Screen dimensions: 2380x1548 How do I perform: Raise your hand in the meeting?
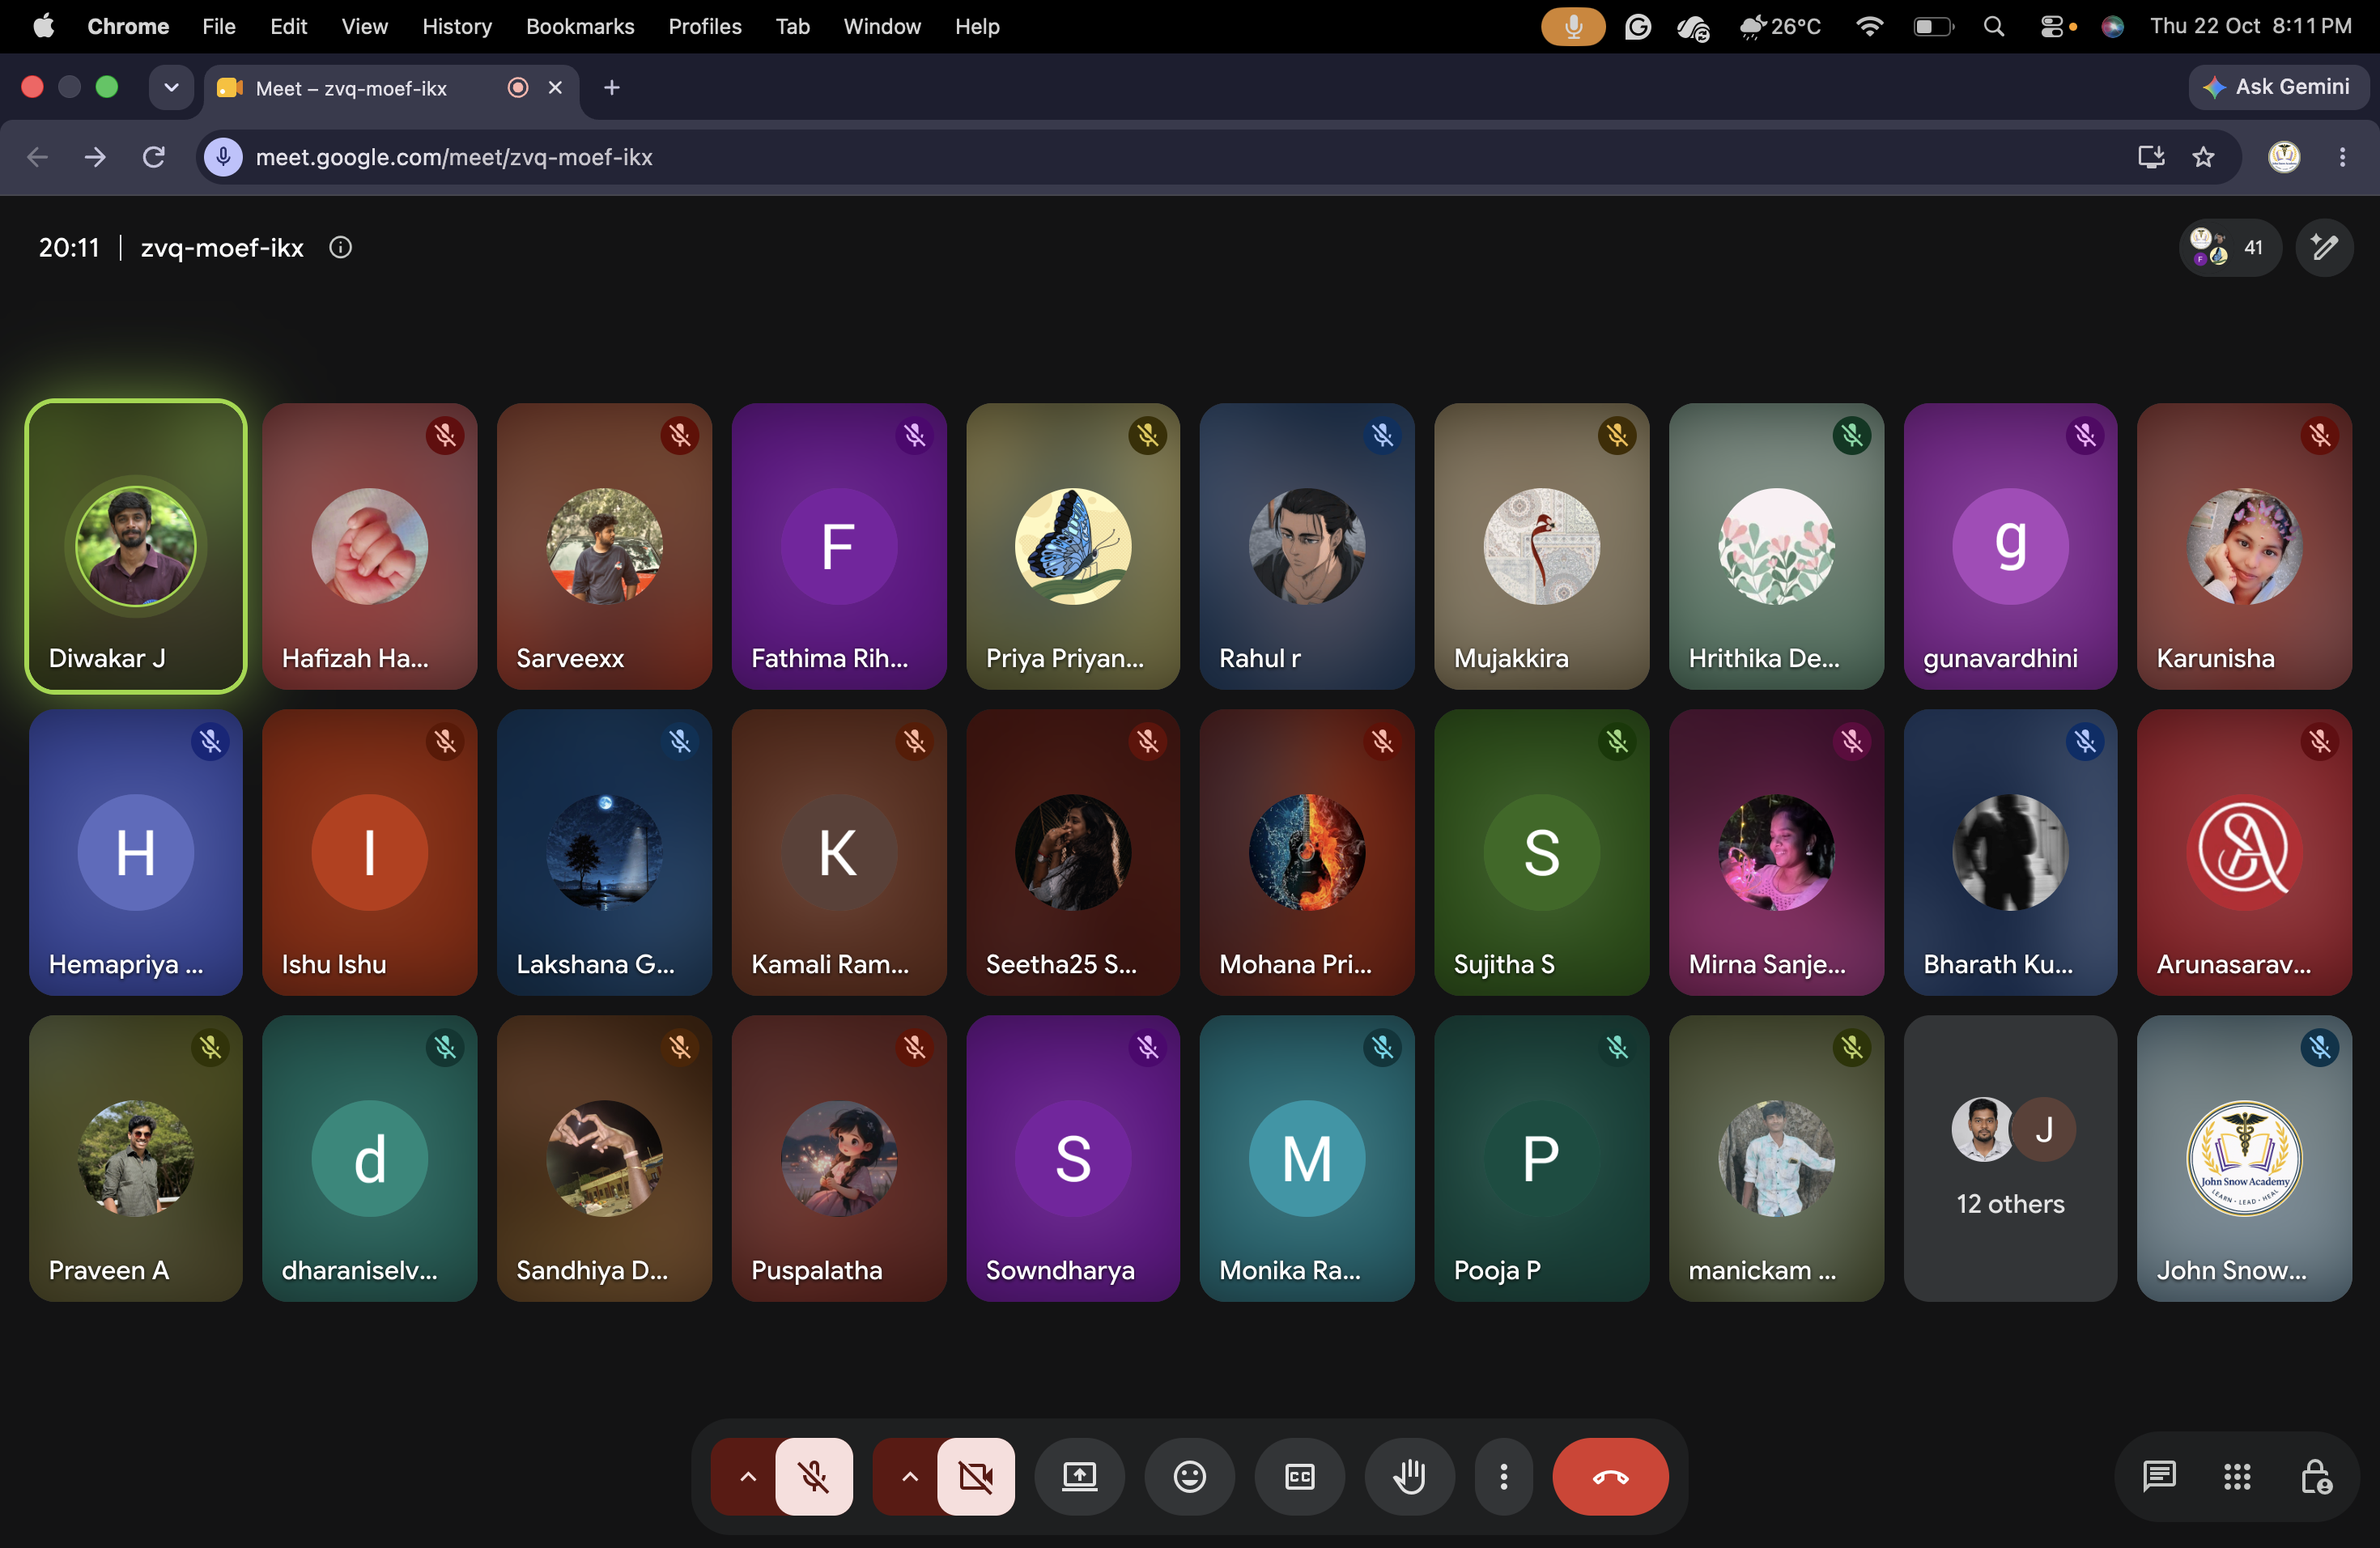[x=1409, y=1476]
